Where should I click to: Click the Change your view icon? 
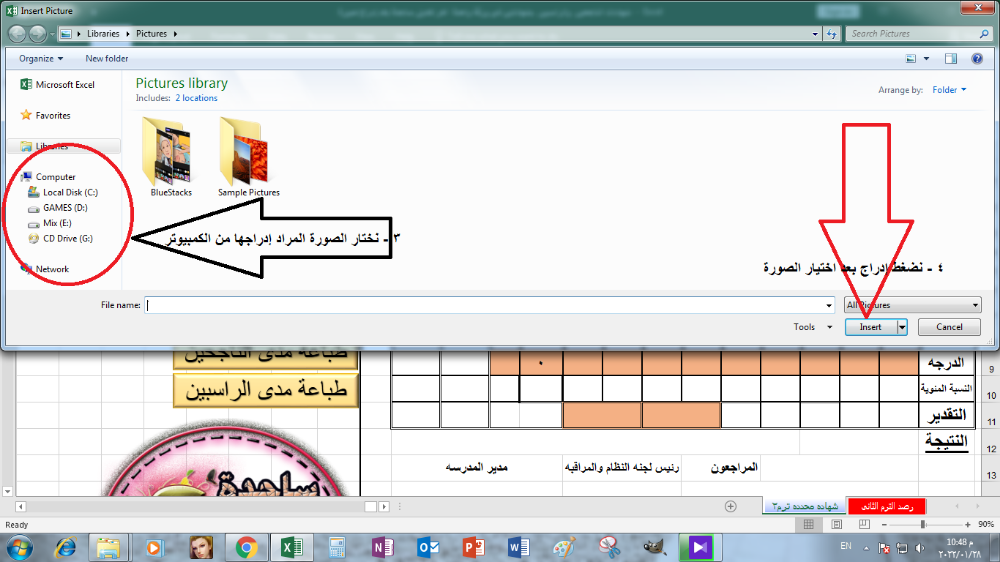pyautogui.click(x=911, y=59)
